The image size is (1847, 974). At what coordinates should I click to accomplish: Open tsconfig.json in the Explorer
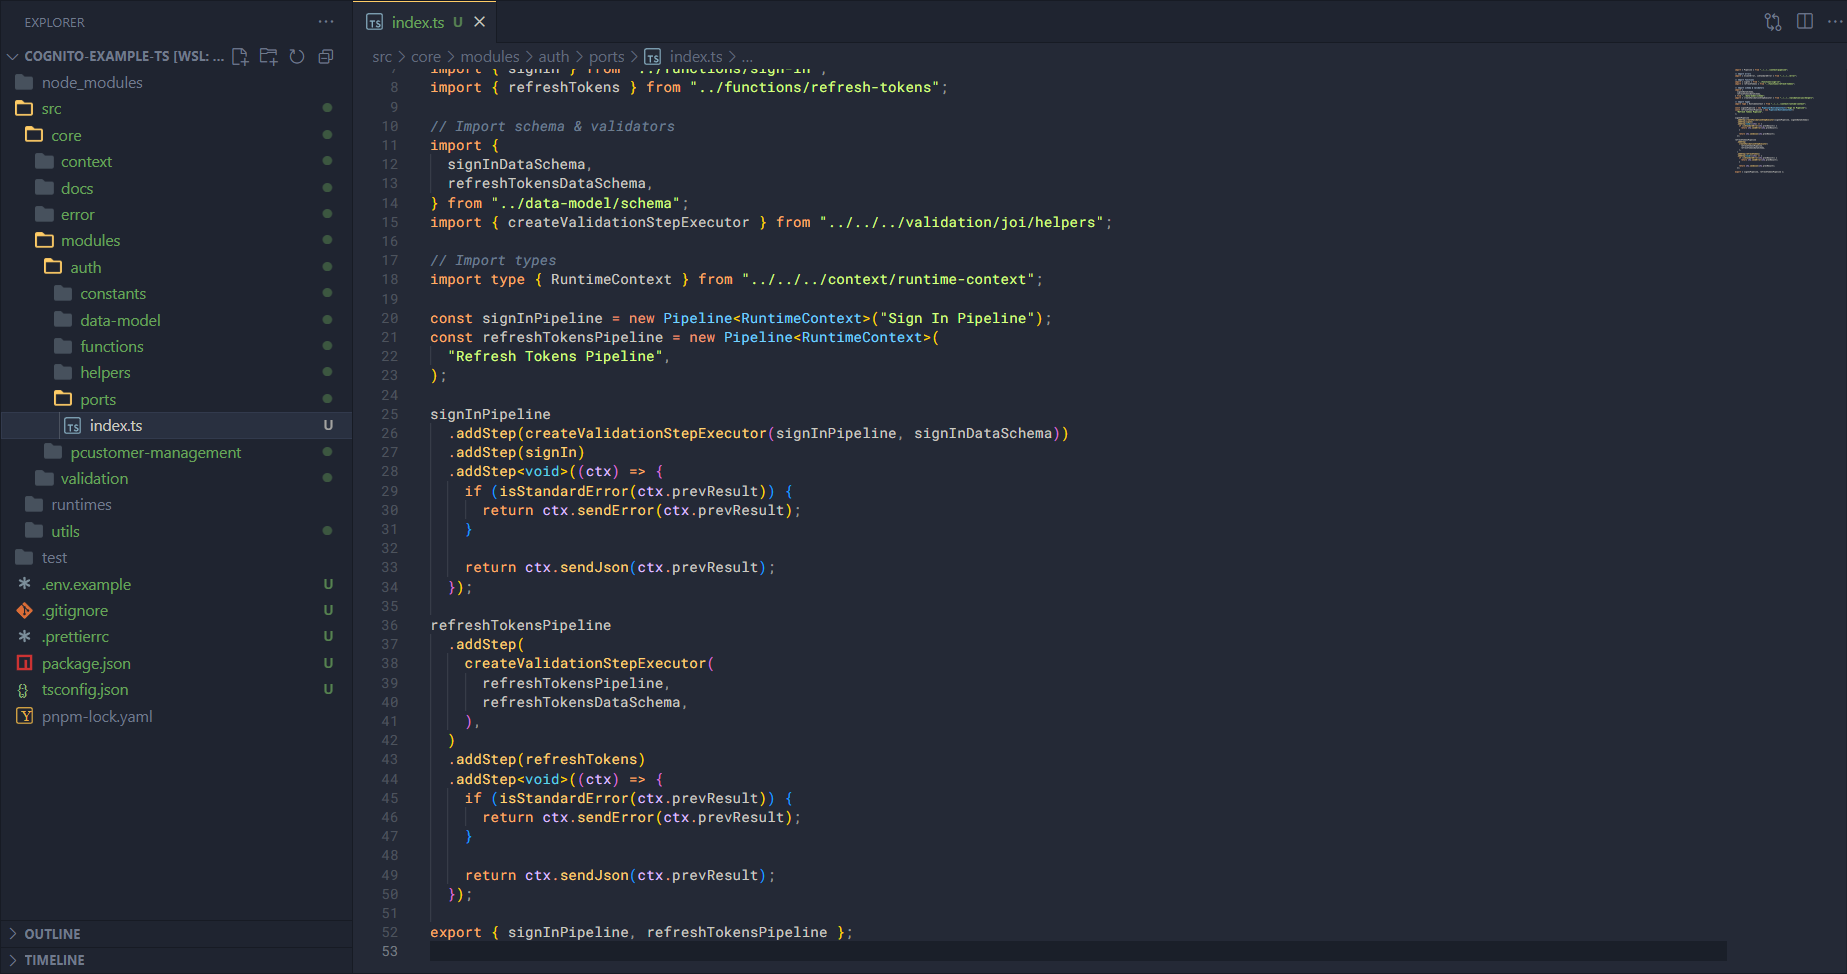[85, 690]
